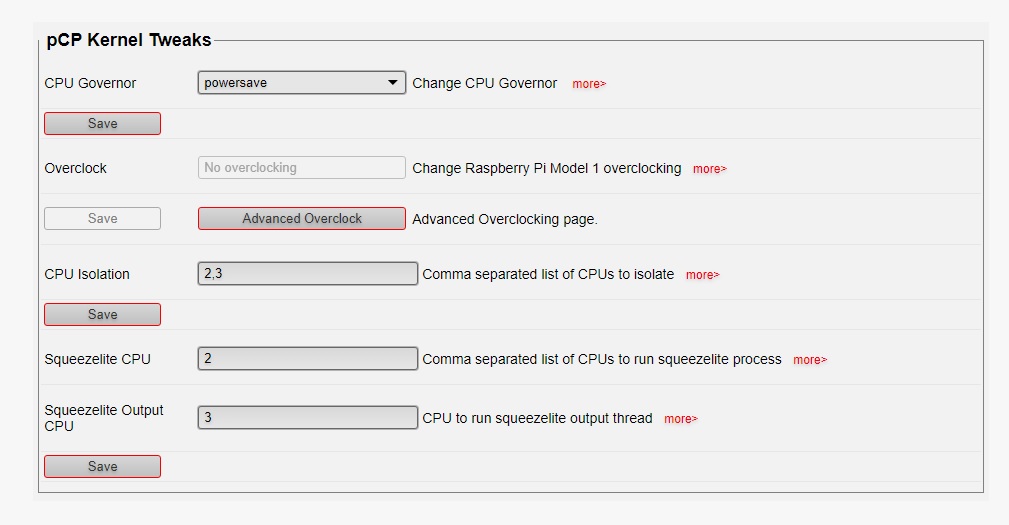1009x525 pixels.
Task: Click the pCP Kernel Tweaks heading
Action: 129,40
